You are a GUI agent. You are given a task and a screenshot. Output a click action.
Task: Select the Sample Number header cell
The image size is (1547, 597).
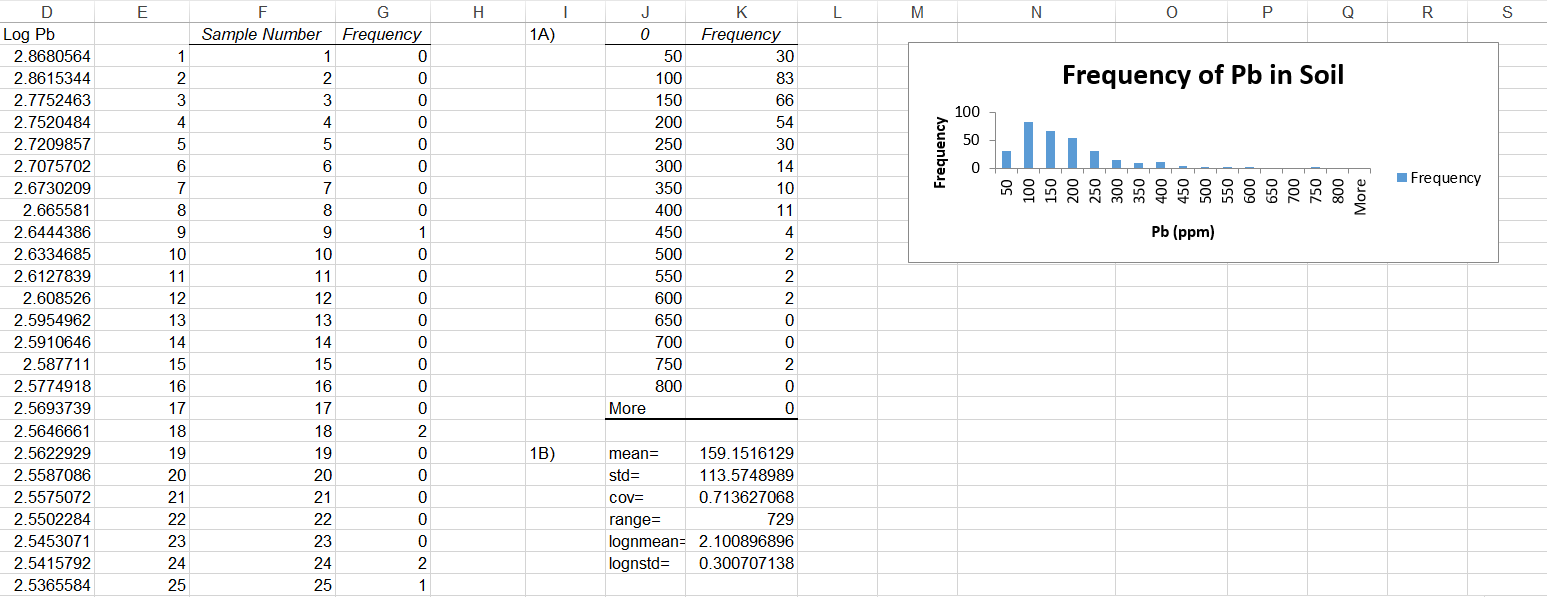(262, 34)
